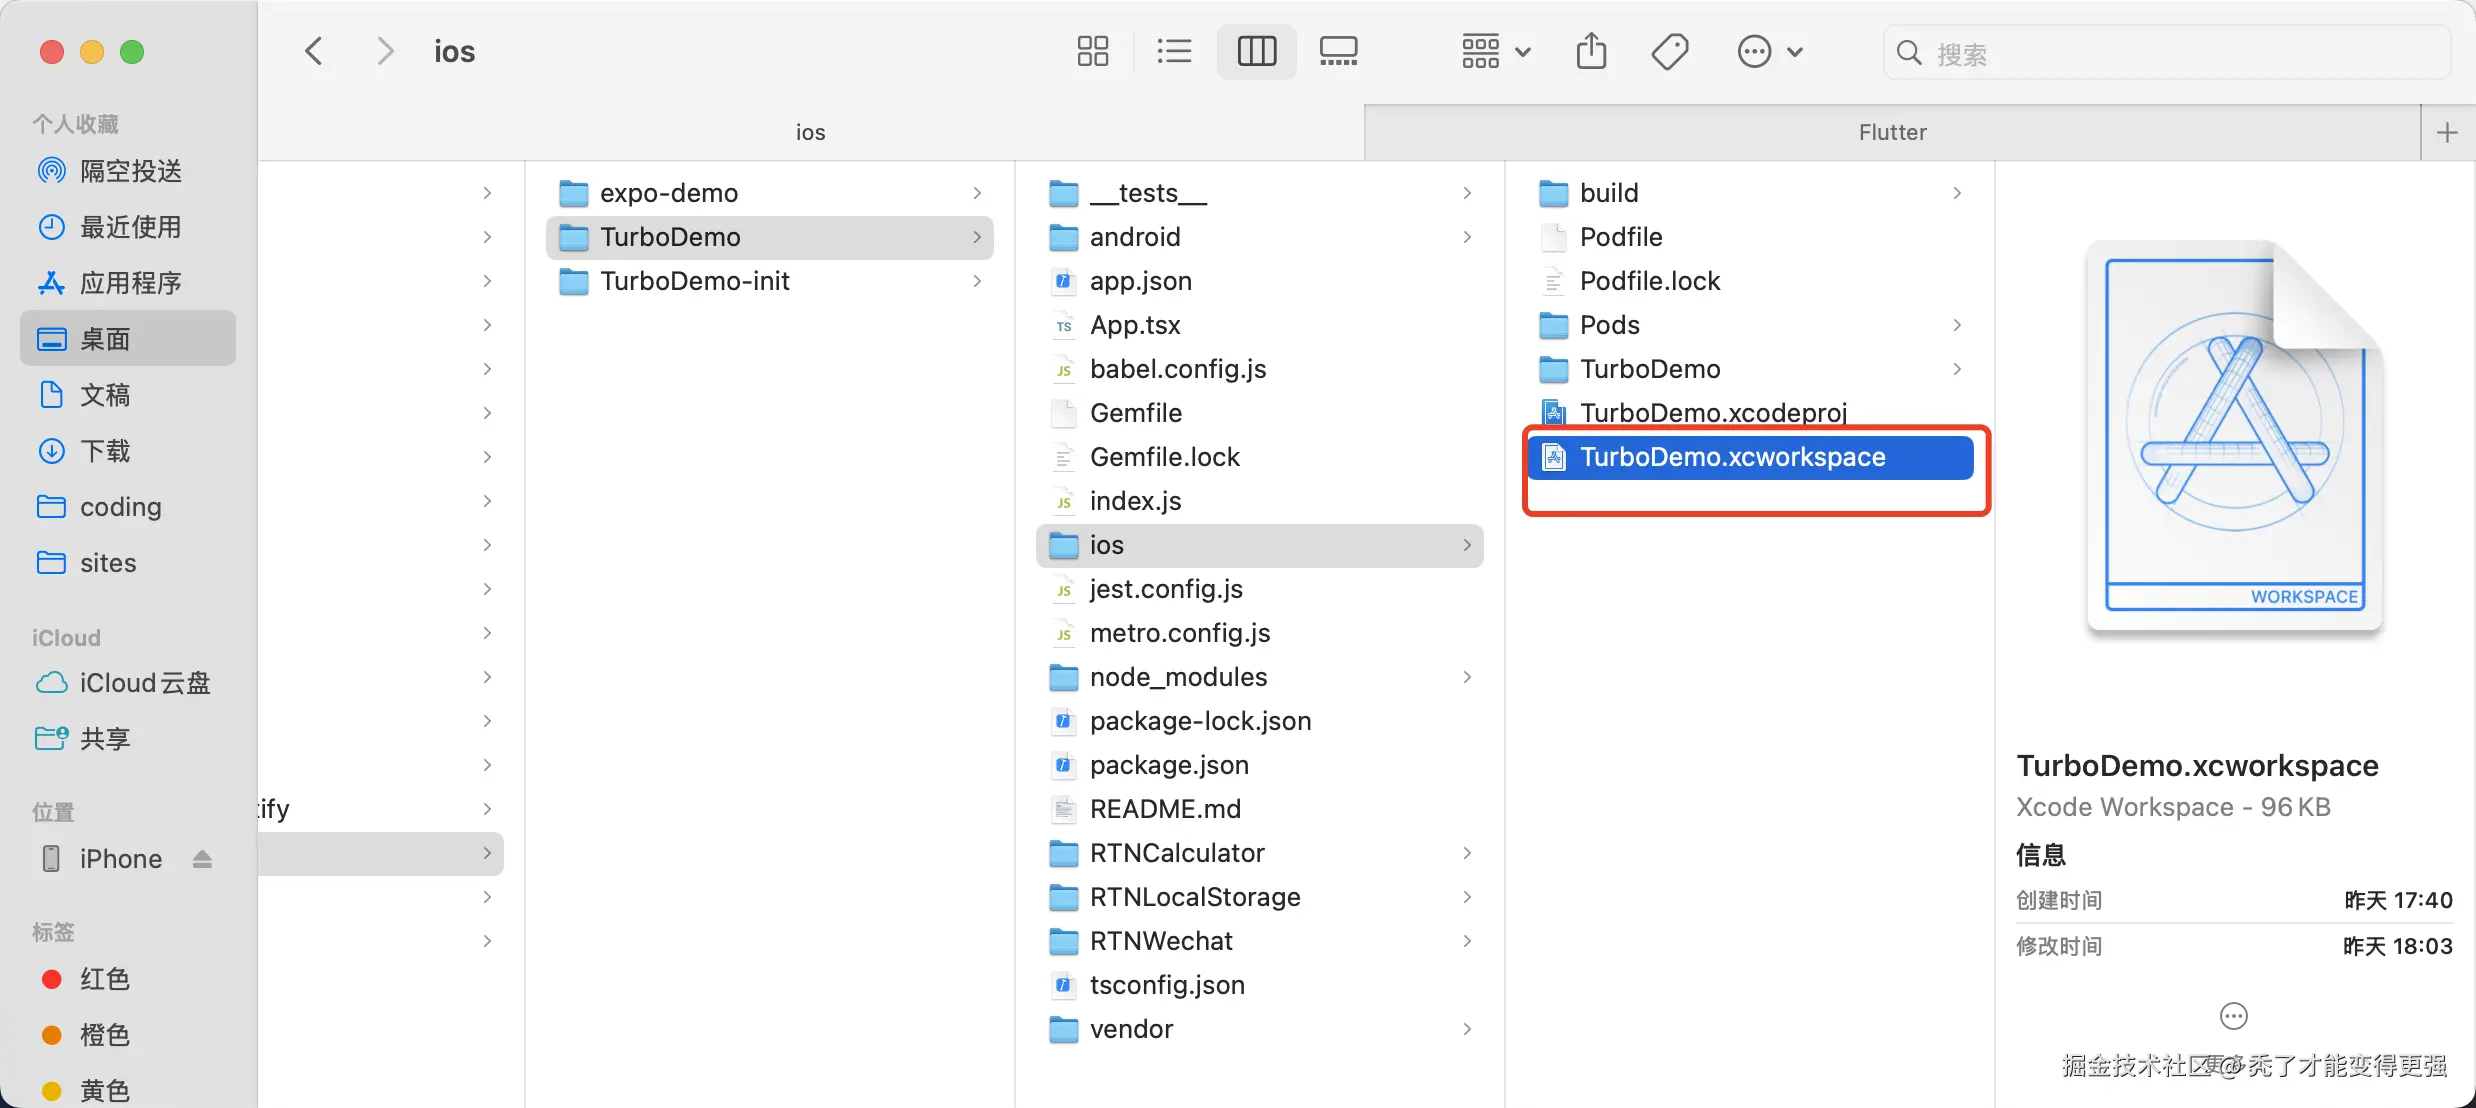Image resolution: width=2476 pixels, height=1108 pixels.
Task: Open 应用程序 (Applications) in sidebar
Action: [128, 283]
